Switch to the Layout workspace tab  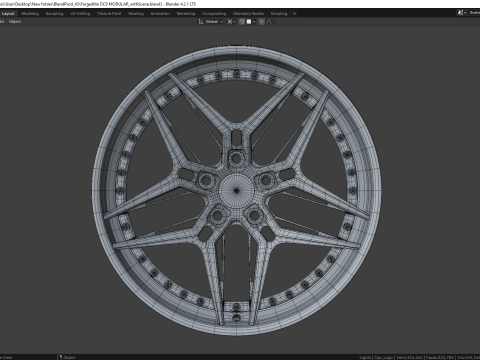pos(8,14)
